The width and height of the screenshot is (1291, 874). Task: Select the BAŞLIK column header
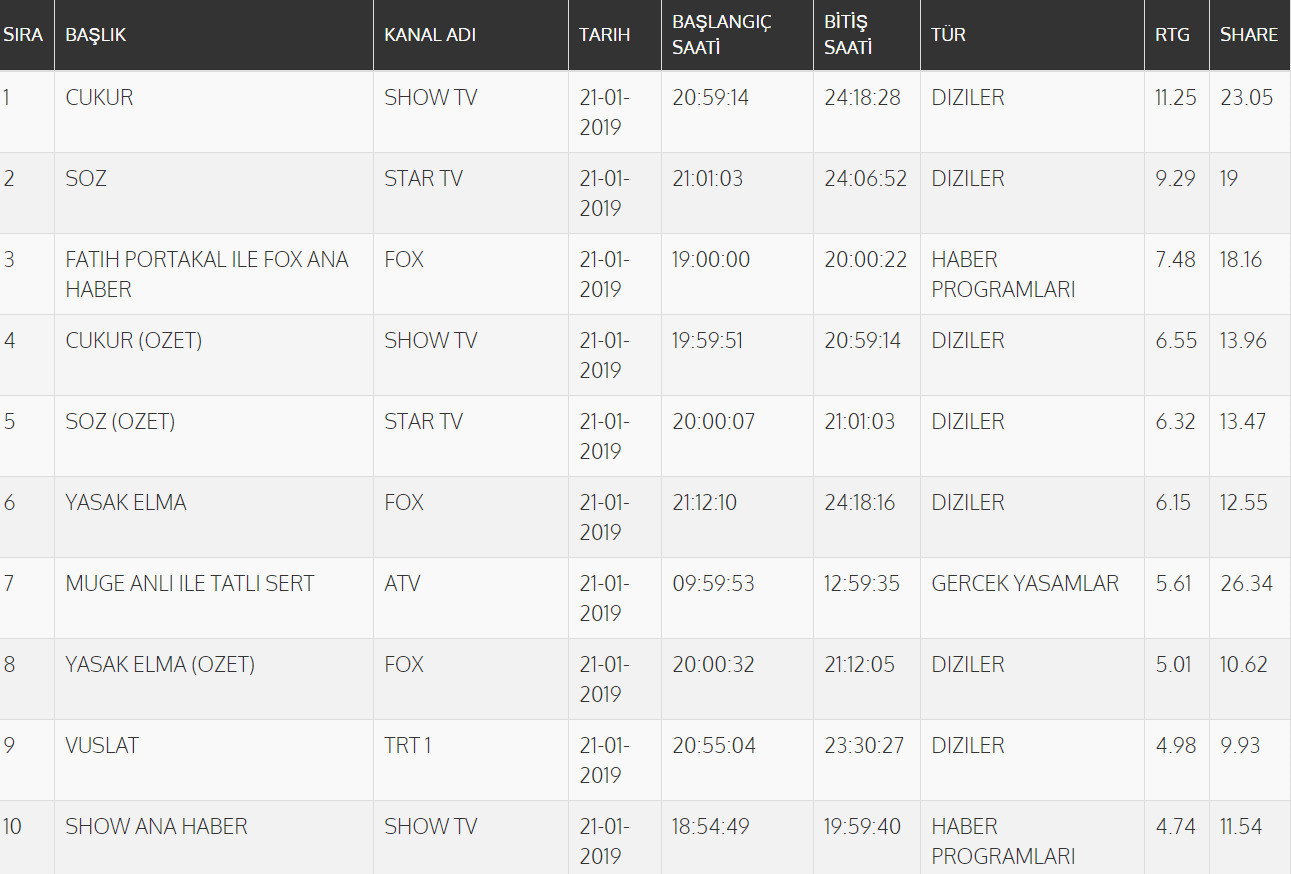95,35
